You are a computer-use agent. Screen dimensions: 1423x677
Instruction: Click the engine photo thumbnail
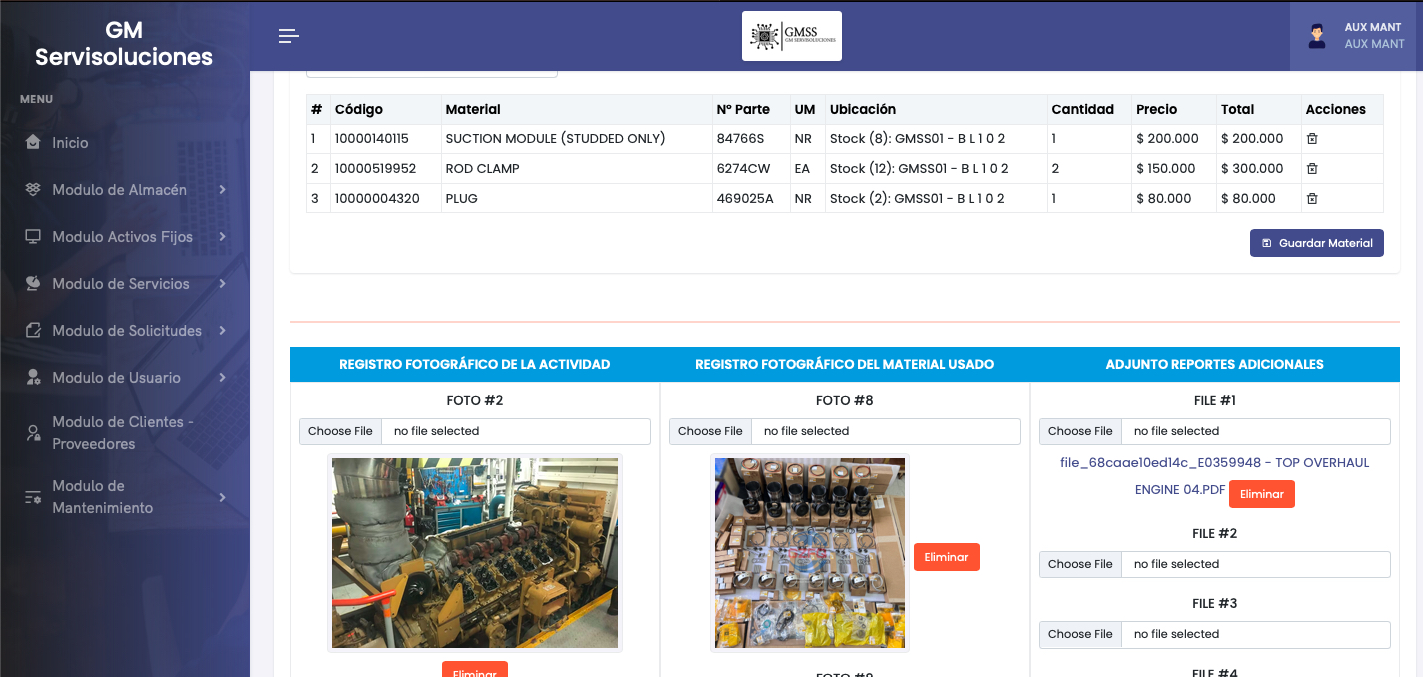pyautogui.click(x=475, y=553)
